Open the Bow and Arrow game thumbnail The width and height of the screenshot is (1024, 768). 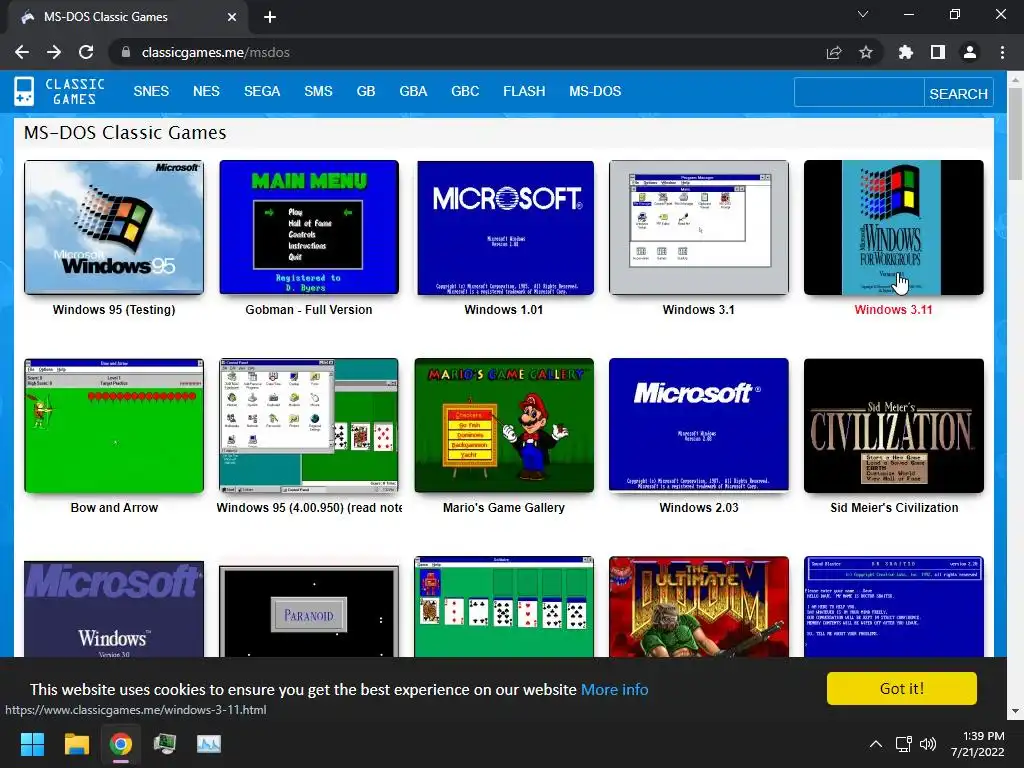pyautogui.click(x=114, y=425)
